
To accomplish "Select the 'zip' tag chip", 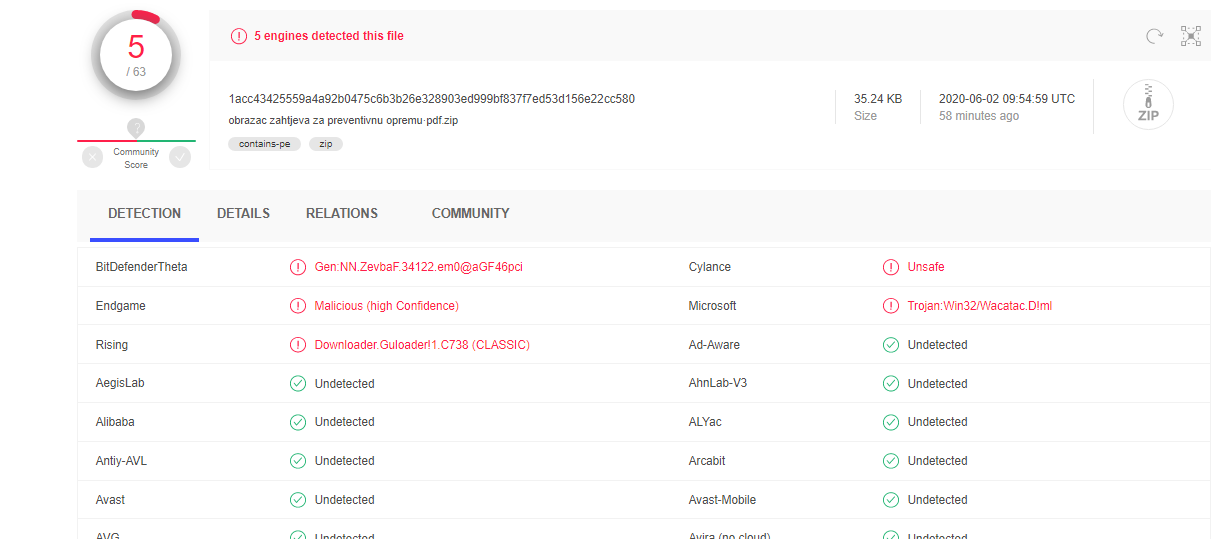I will click(x=326, y=144).
